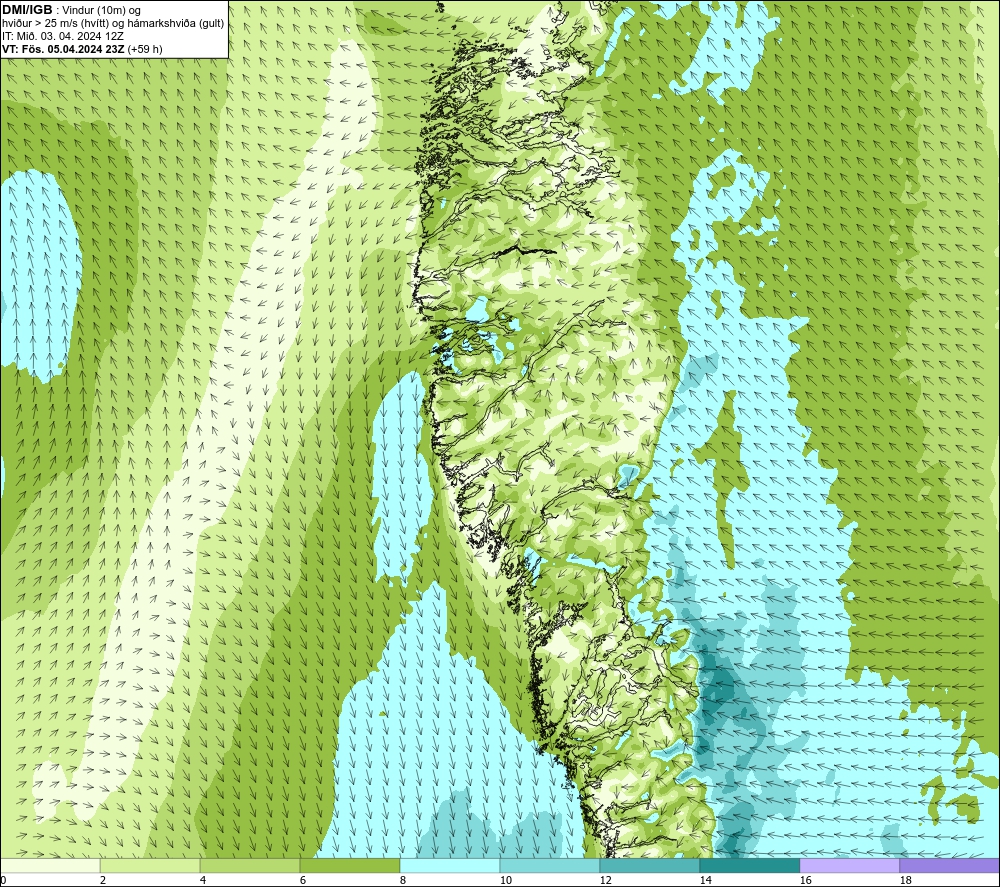Screen dimensions: 1000x887
Task: Click the 12–14 m/s teal legend swatch
Action: click(649, 866)
